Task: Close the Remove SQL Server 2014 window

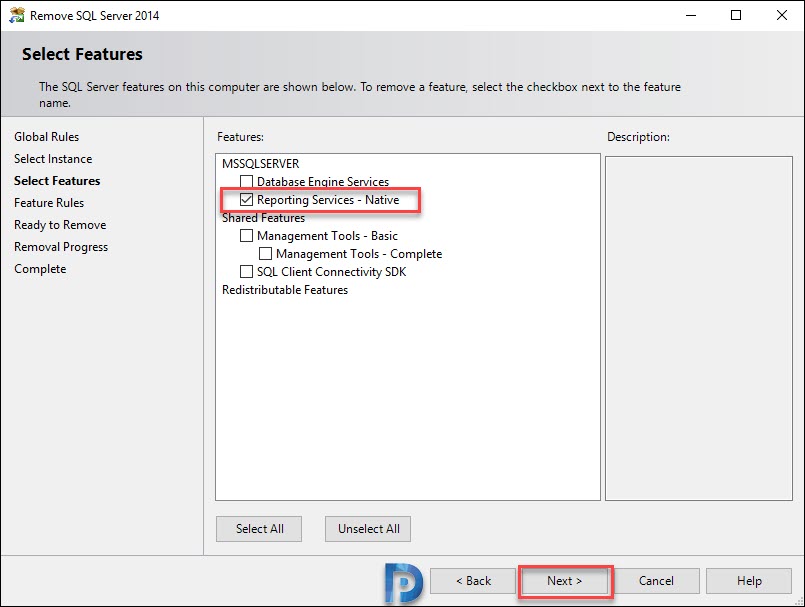Action: [x=781, y=15]
